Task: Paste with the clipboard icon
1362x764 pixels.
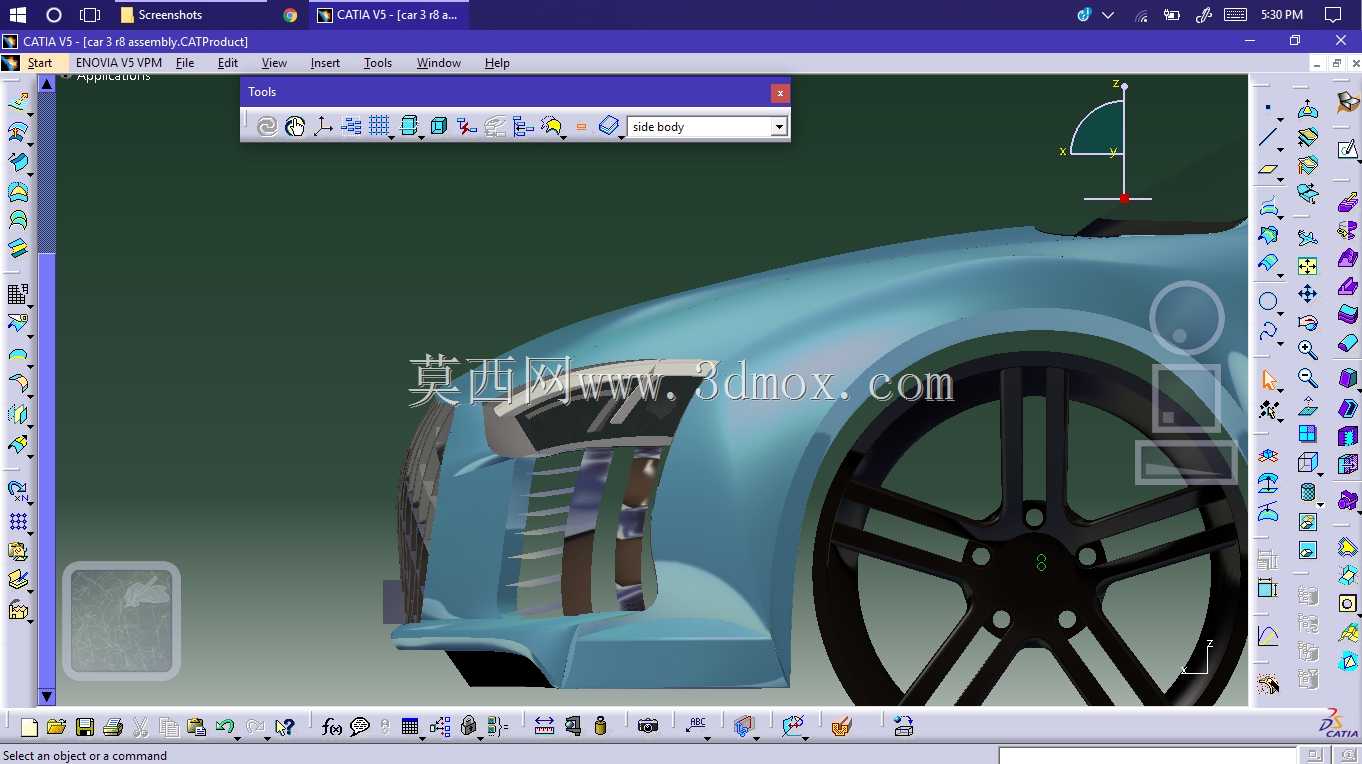Action: (196, 727)
